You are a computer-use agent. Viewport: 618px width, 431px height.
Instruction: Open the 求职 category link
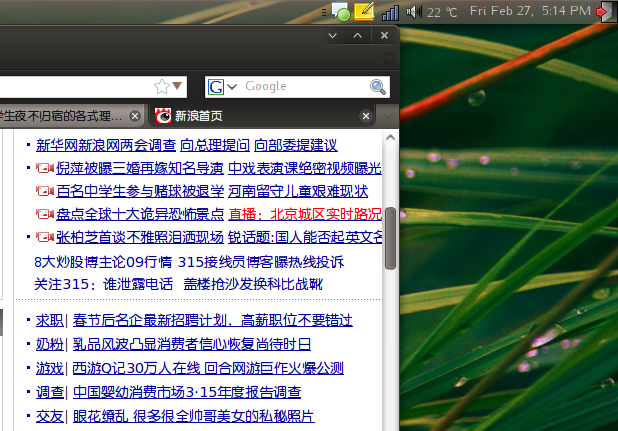[50, 320]
